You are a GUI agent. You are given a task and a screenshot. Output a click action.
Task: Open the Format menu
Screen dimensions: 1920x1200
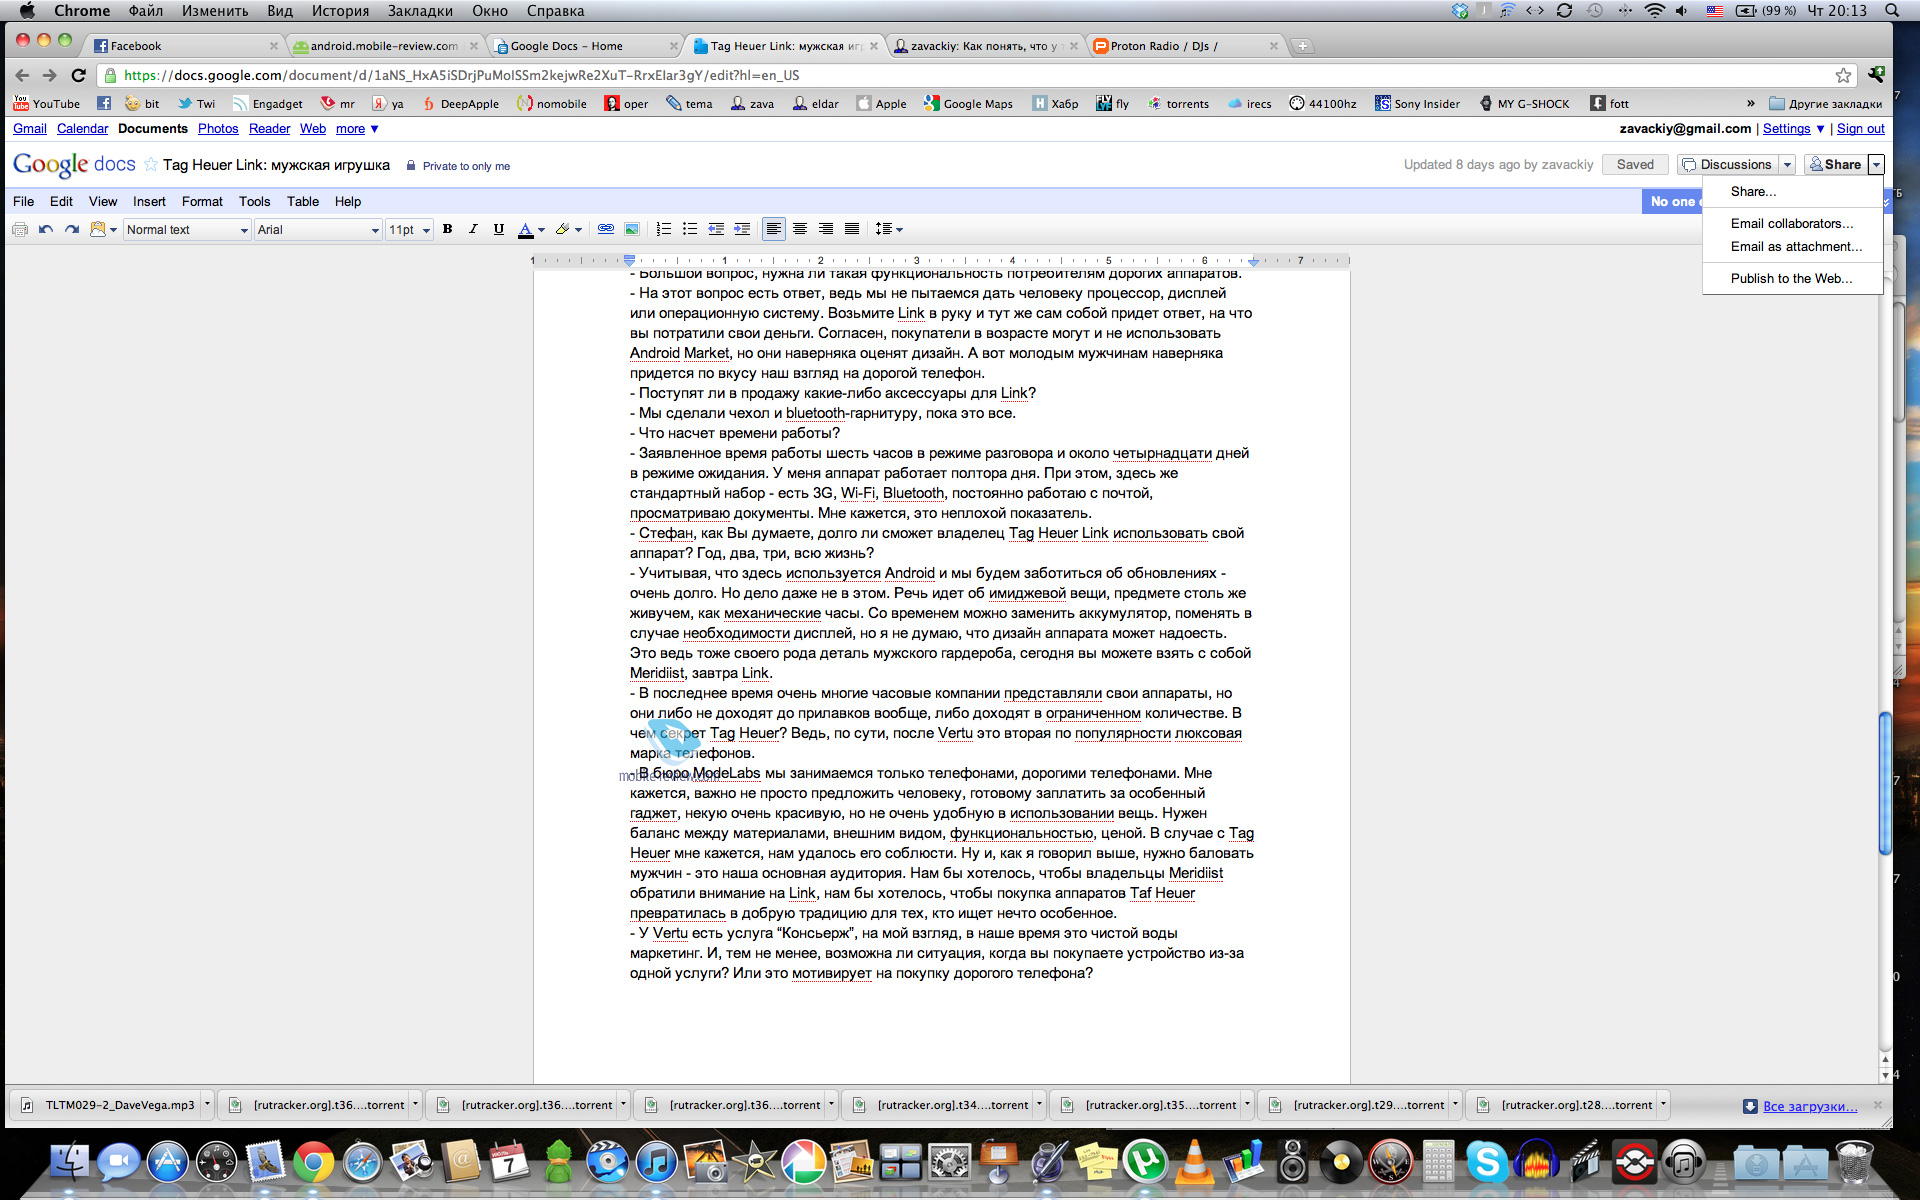coord(202,202)
